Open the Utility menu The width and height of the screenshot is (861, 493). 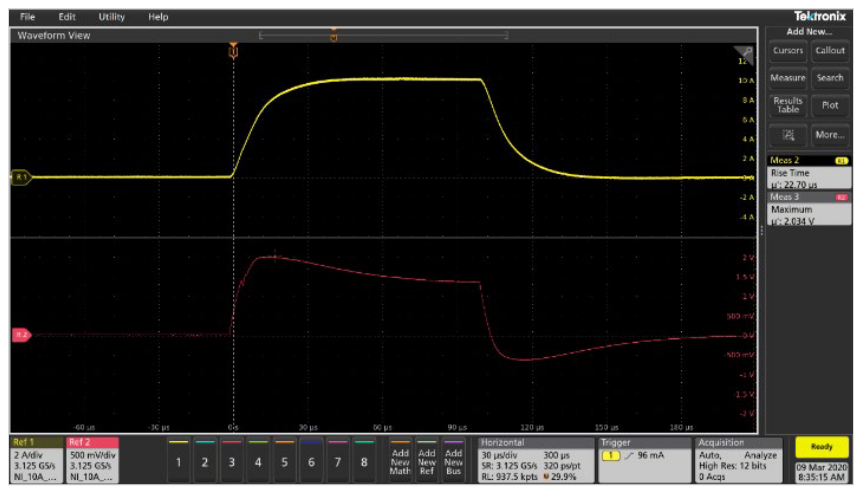(x=111, y=17)
